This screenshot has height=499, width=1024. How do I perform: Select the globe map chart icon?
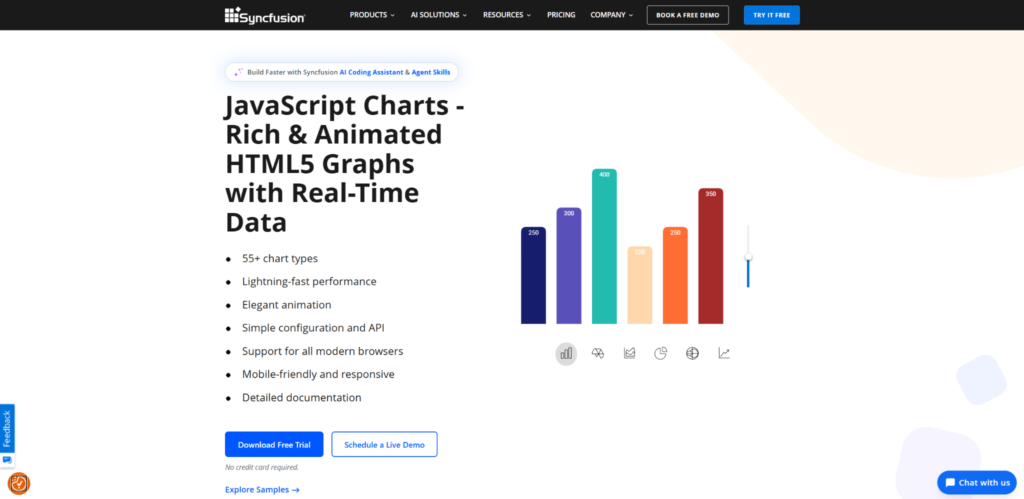pyautogui.click(x=692, y=353)
